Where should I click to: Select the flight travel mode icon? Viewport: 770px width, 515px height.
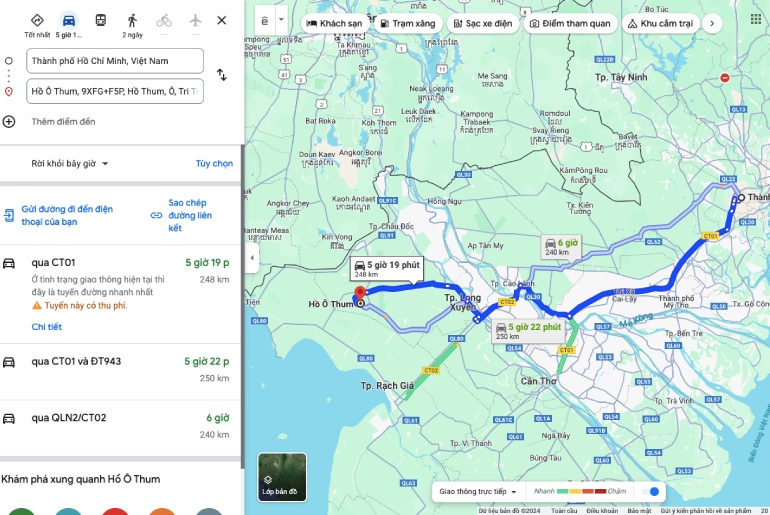tap(195, 21)
